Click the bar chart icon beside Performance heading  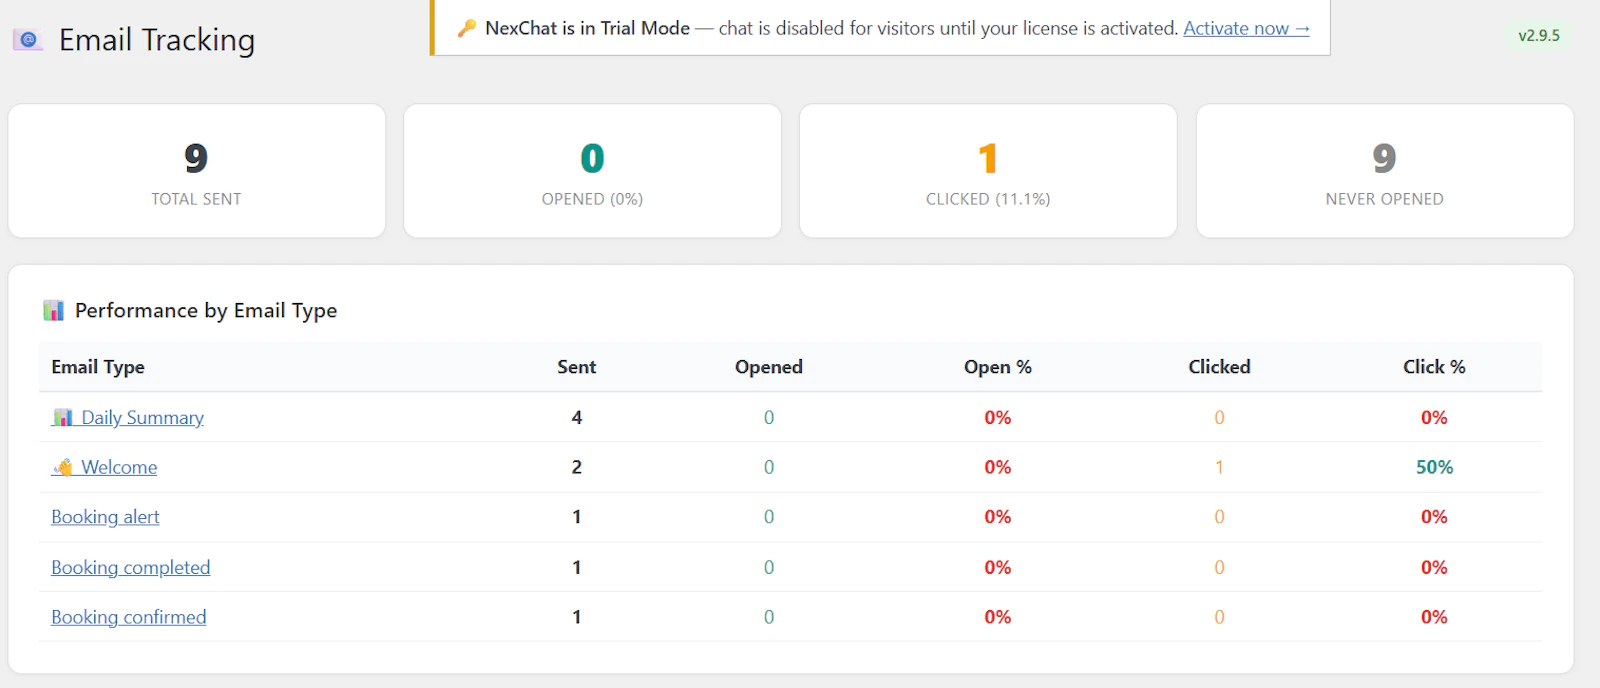[54, 310]
